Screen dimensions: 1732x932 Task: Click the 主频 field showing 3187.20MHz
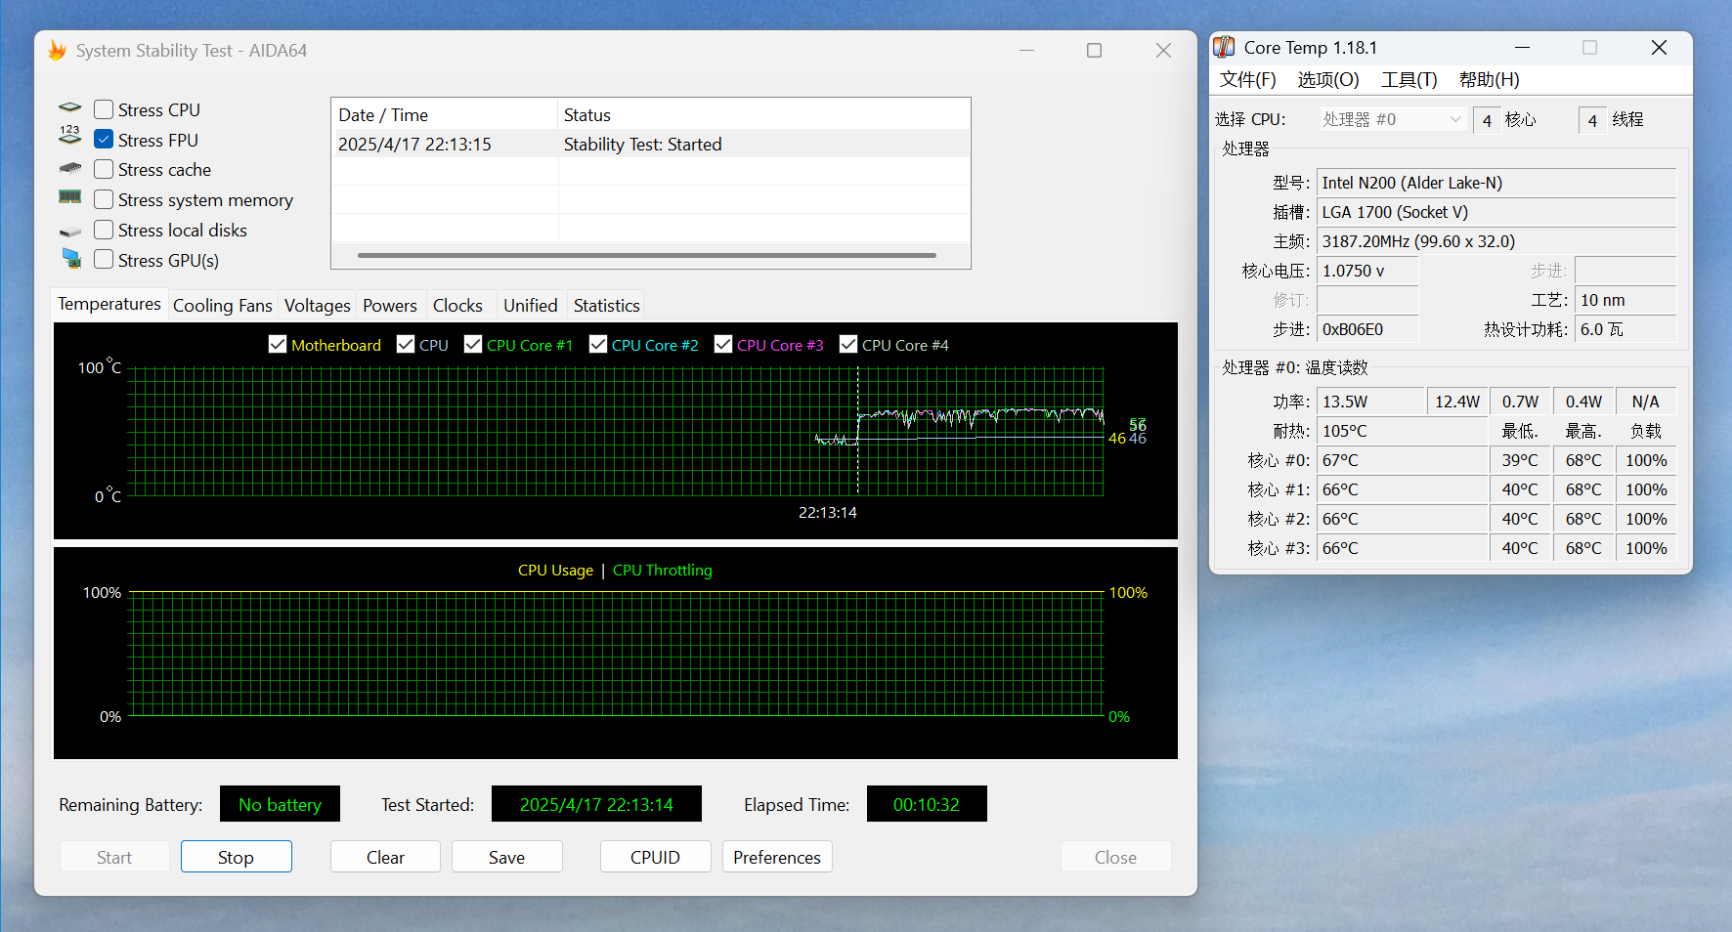[x=1496, y=241]
